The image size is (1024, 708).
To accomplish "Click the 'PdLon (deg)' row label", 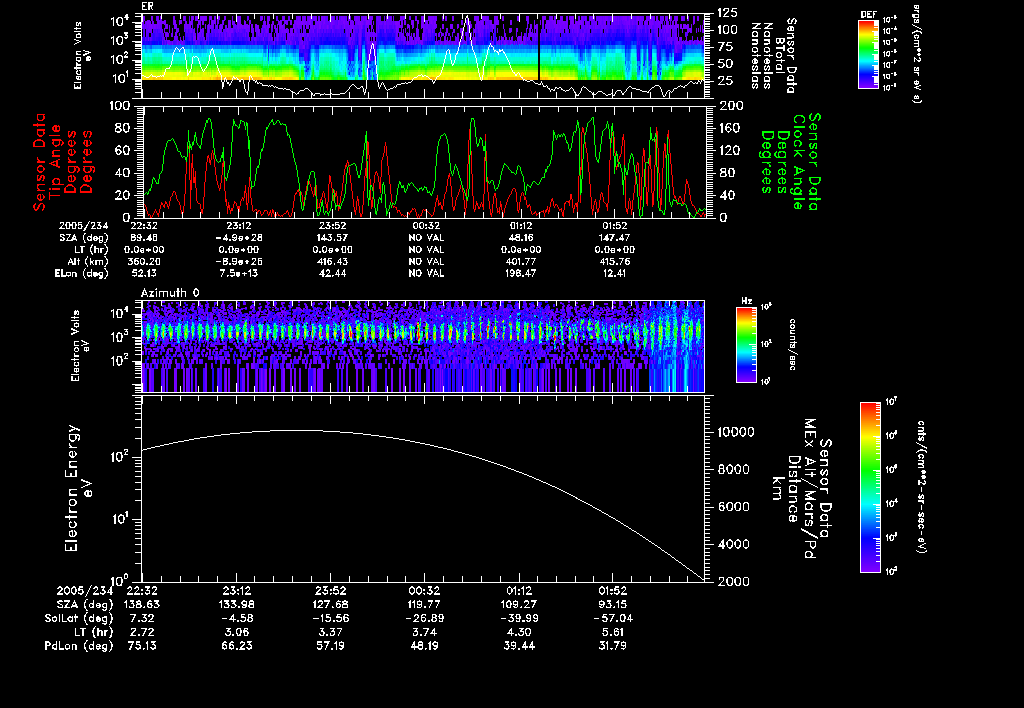I will [x=78, y=645].
